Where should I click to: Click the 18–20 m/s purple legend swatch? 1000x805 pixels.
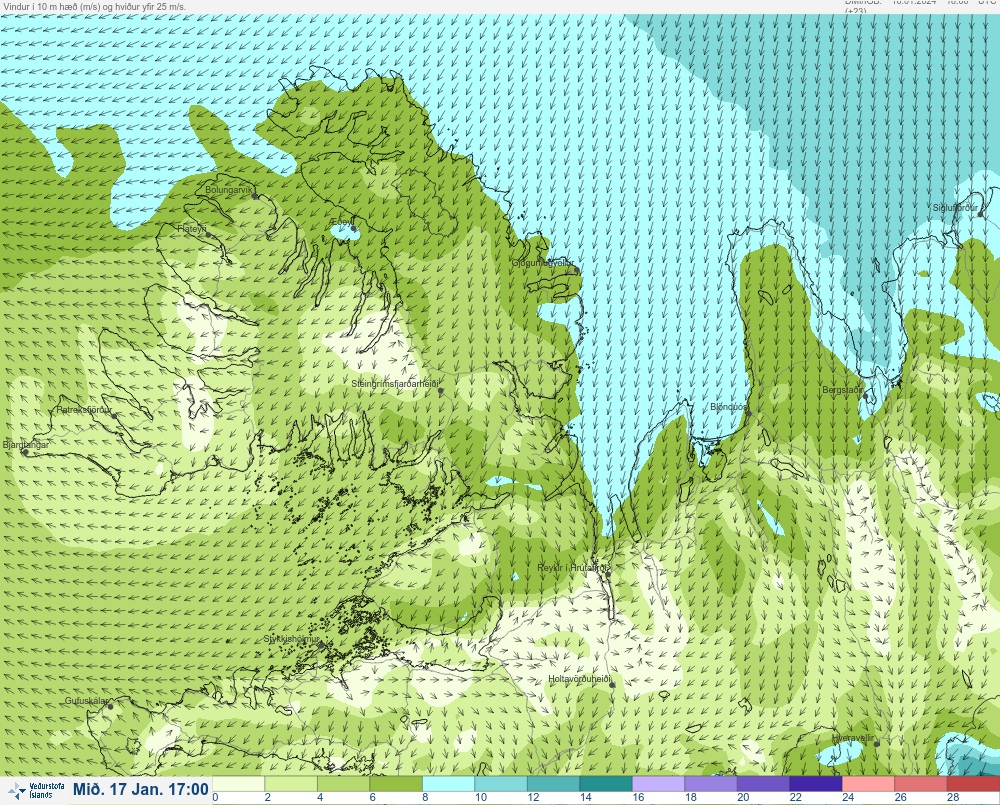[x=710, y=784]
